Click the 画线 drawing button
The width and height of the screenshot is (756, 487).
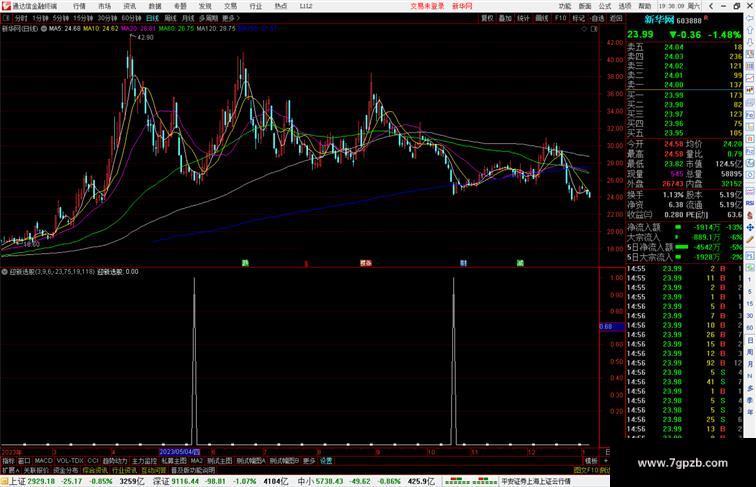tap(542, 18)
